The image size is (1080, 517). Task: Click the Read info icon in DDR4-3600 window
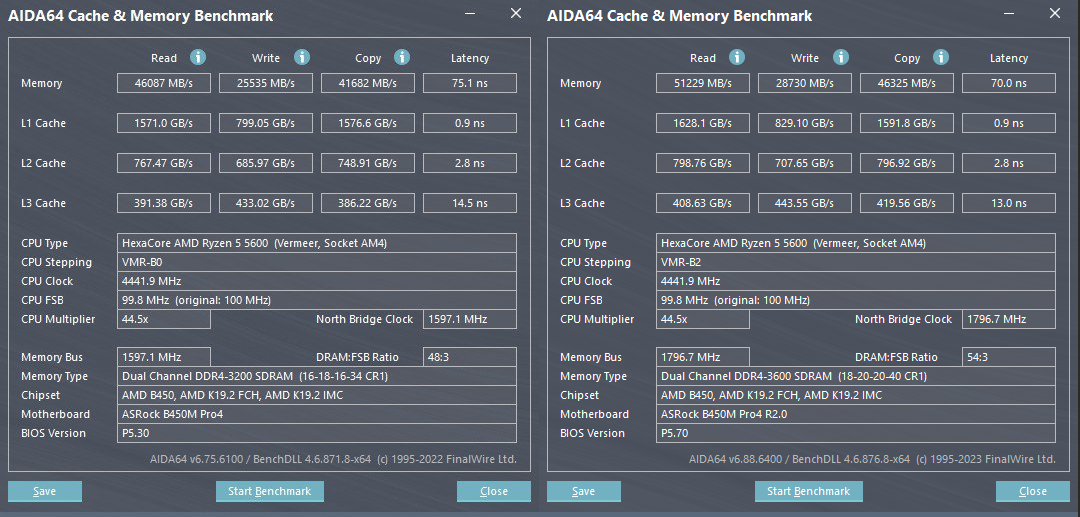point(737,58)
